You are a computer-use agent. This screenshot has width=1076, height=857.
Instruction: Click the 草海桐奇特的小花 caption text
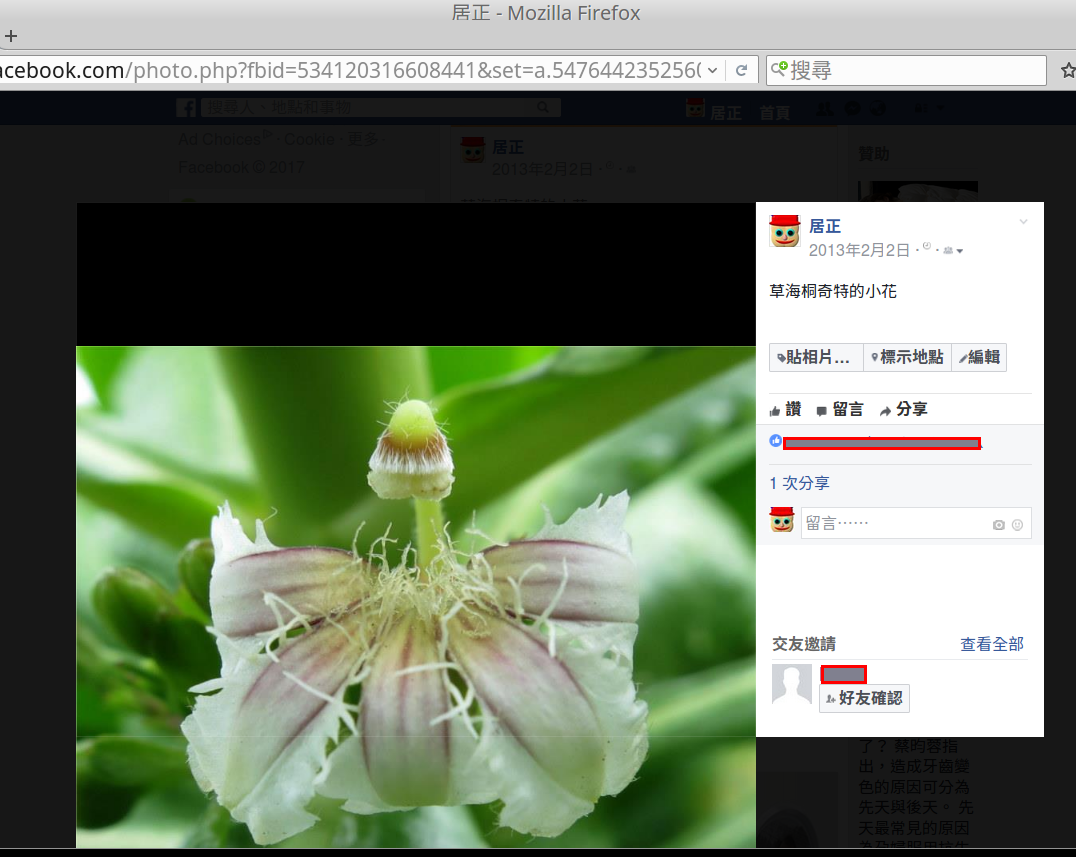pyautogui.click(x=833, y=292)
